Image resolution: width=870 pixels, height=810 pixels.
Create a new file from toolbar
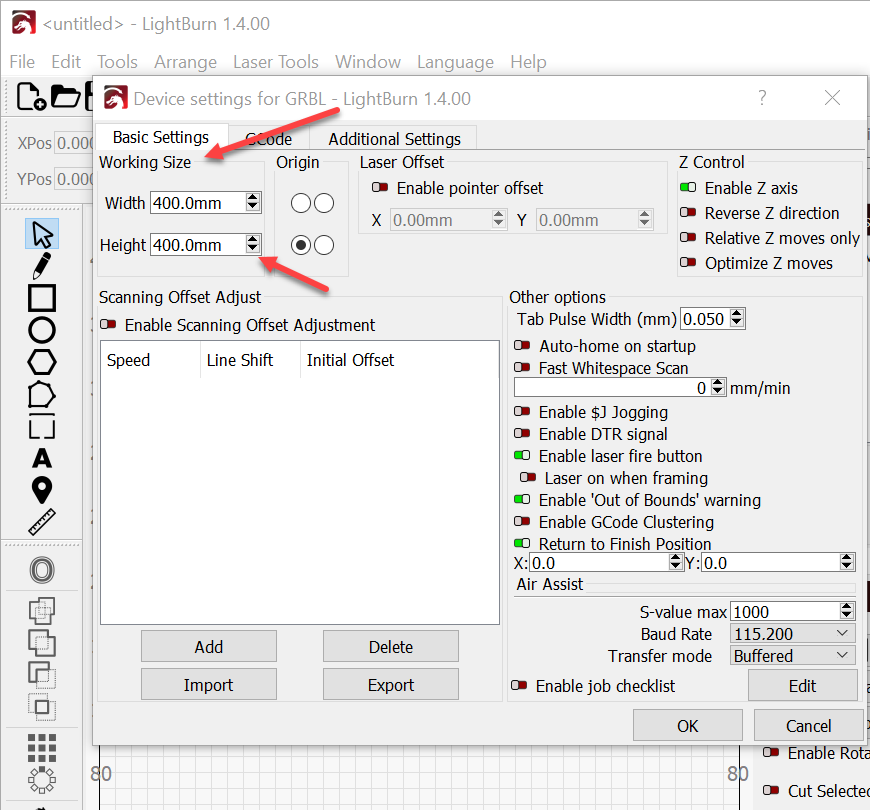coord(31,97)
